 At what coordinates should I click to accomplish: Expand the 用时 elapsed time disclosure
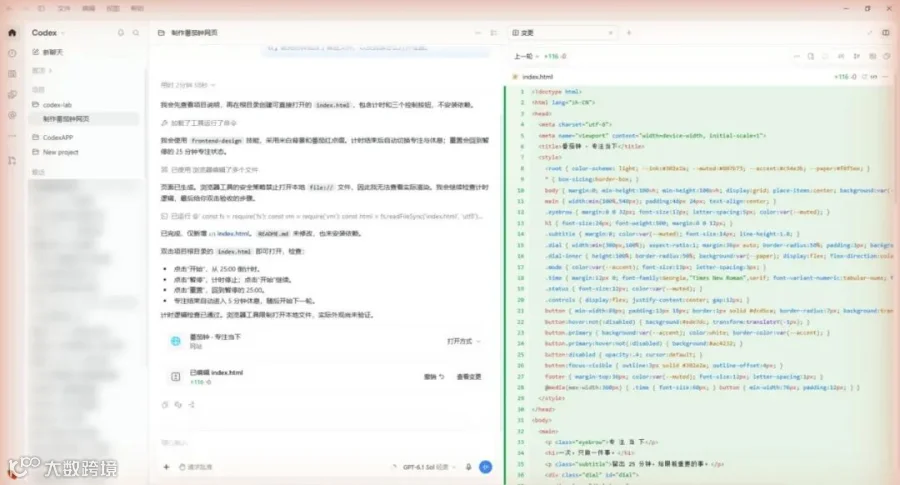(188, 85)
